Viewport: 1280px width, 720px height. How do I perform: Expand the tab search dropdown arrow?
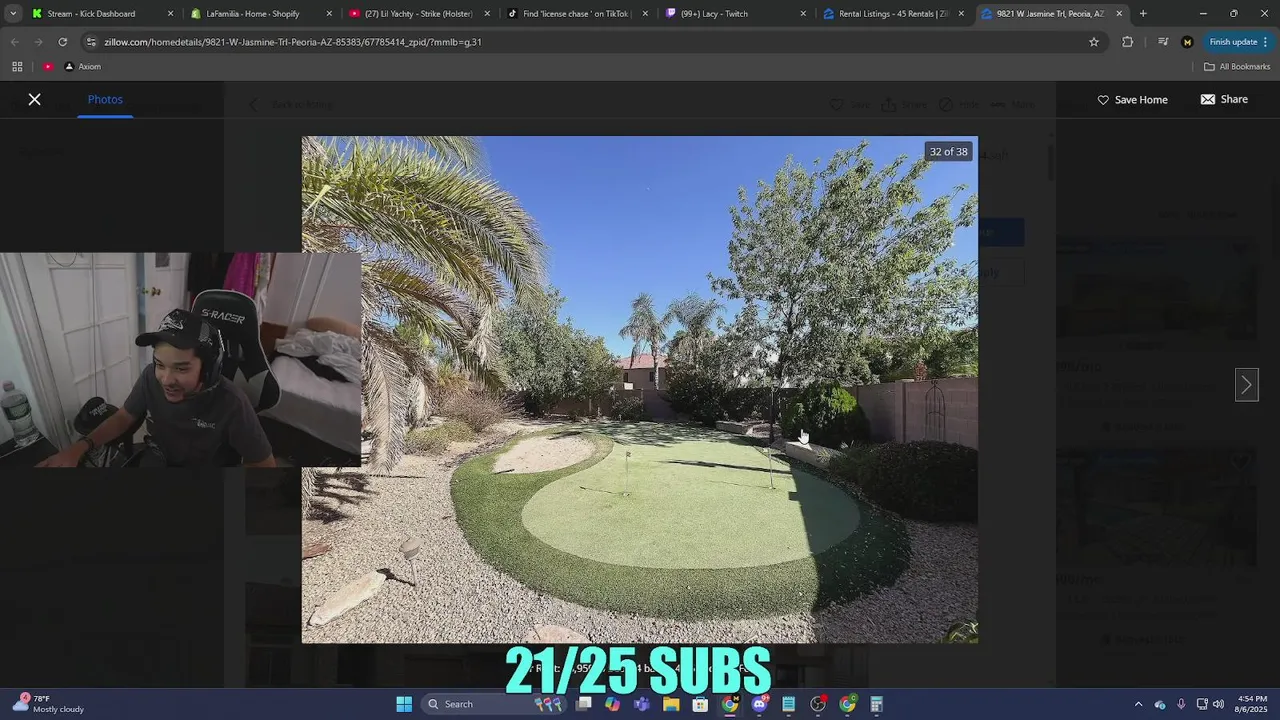pyautogui.click(x=13, y=14)
